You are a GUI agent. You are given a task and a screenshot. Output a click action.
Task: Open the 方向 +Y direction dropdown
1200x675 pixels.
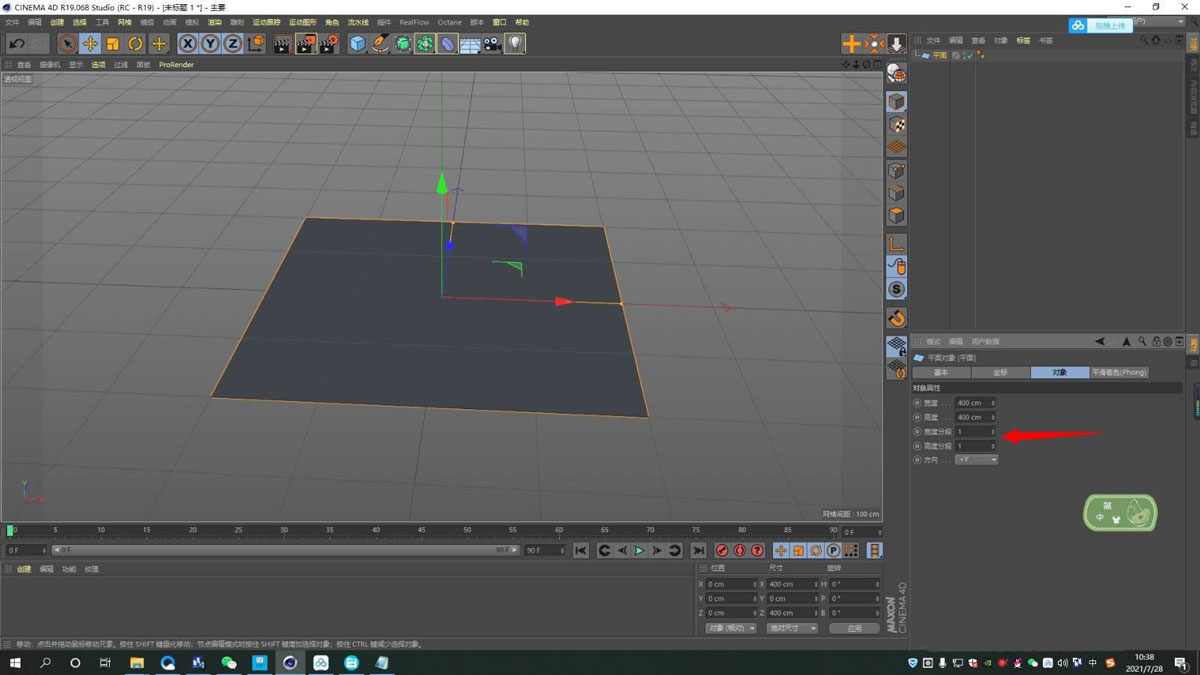tap(977, 458)
